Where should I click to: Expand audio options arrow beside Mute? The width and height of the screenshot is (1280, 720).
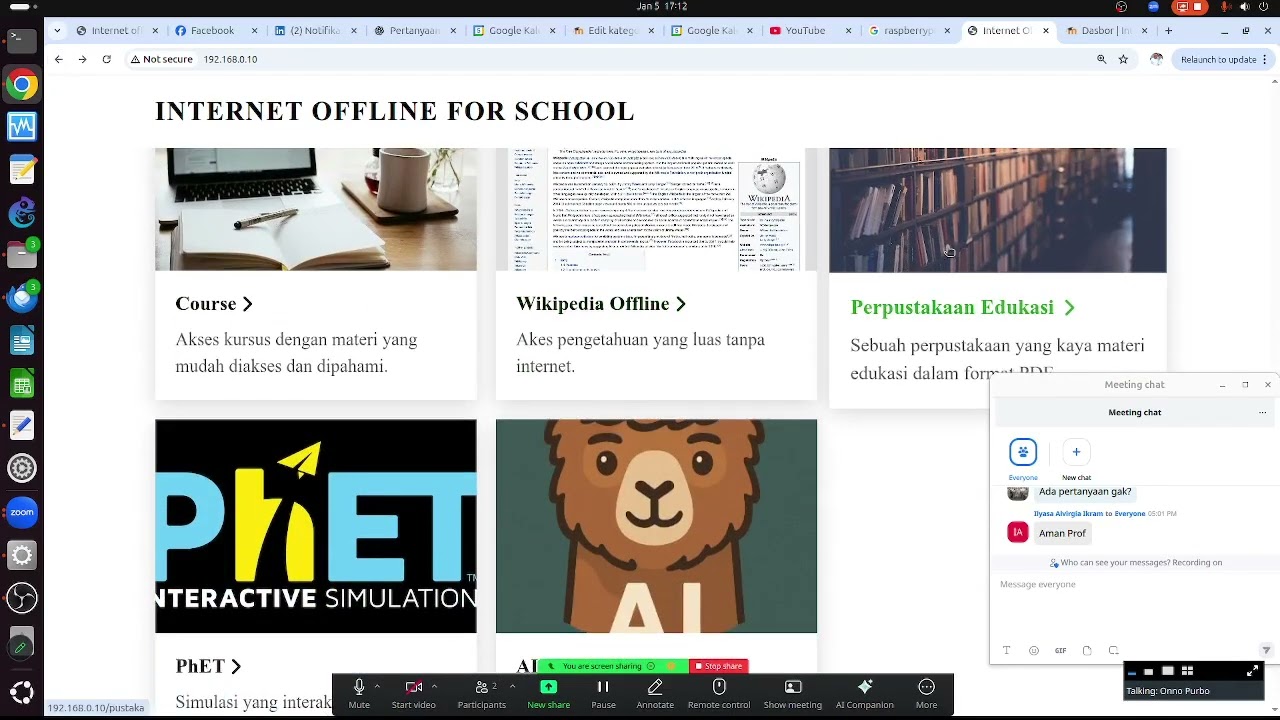pyautogui.click(x=377, y=686)
